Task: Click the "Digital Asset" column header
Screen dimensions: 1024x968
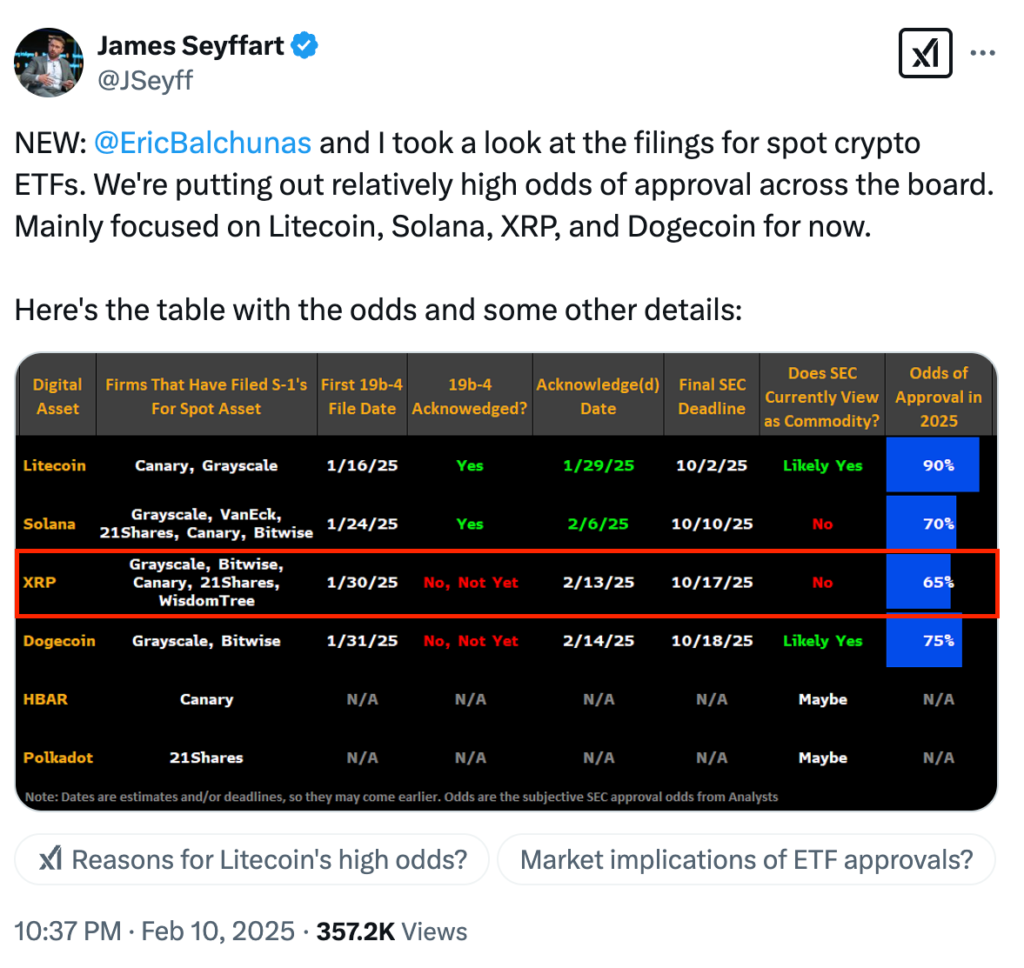Action: [x=57, y=396]
